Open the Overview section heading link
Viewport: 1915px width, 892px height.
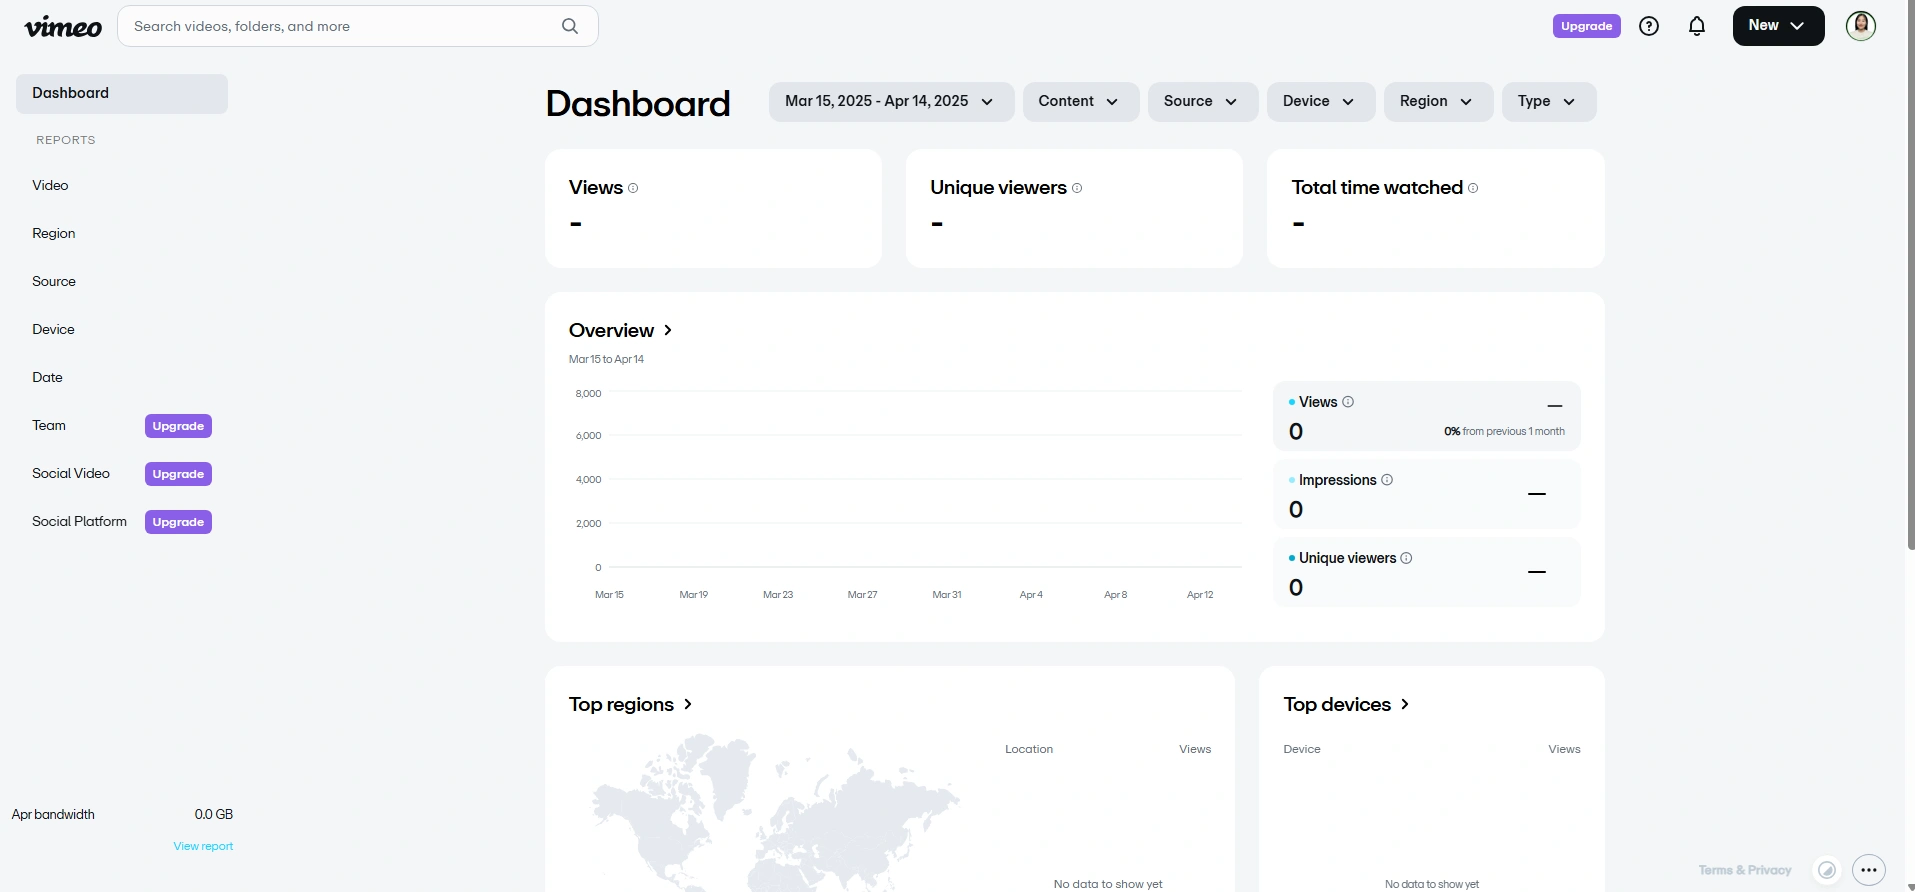coord(620,331)
